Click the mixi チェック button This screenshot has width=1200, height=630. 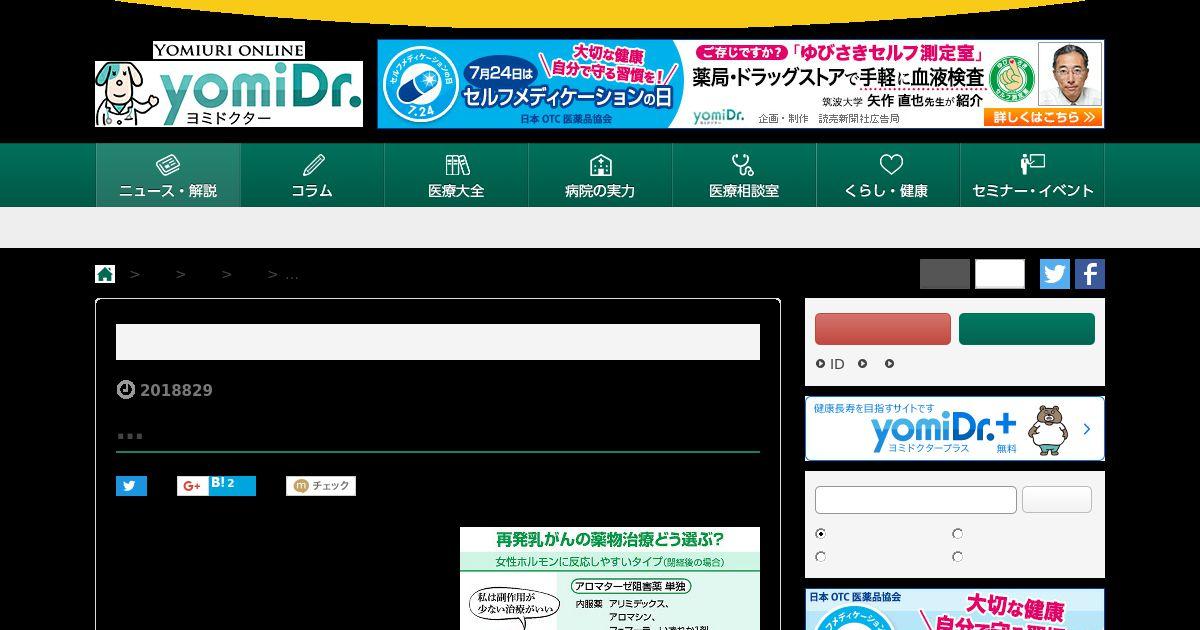point(321,486)
